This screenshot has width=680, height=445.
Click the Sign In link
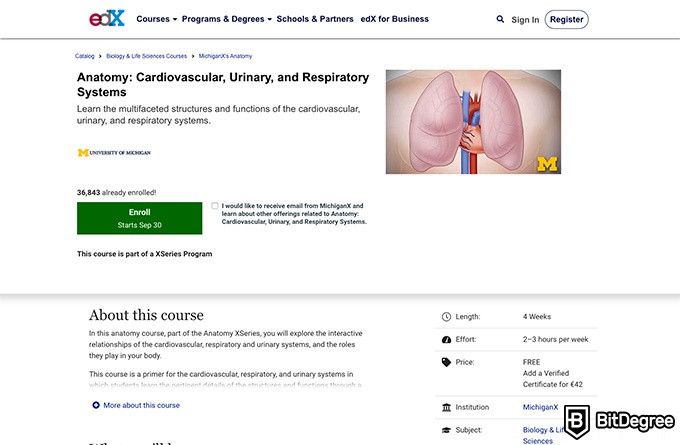pyautogui.click(x=525, y=20)
